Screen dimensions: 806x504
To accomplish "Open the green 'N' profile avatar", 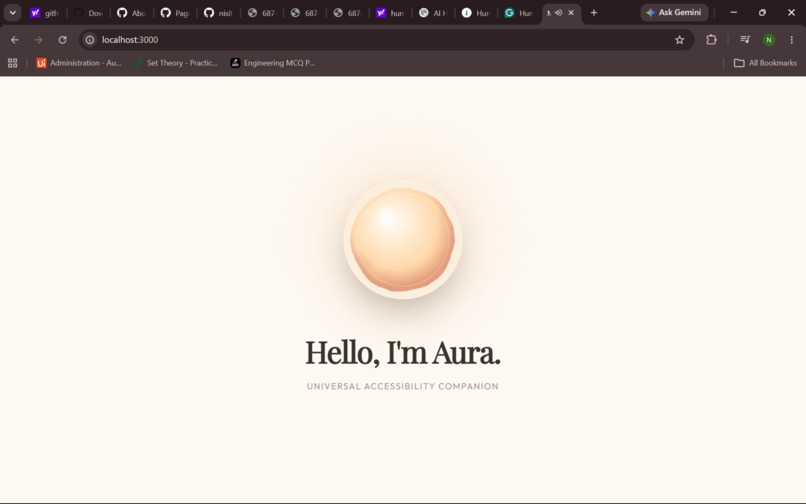I will pos(769,40).
